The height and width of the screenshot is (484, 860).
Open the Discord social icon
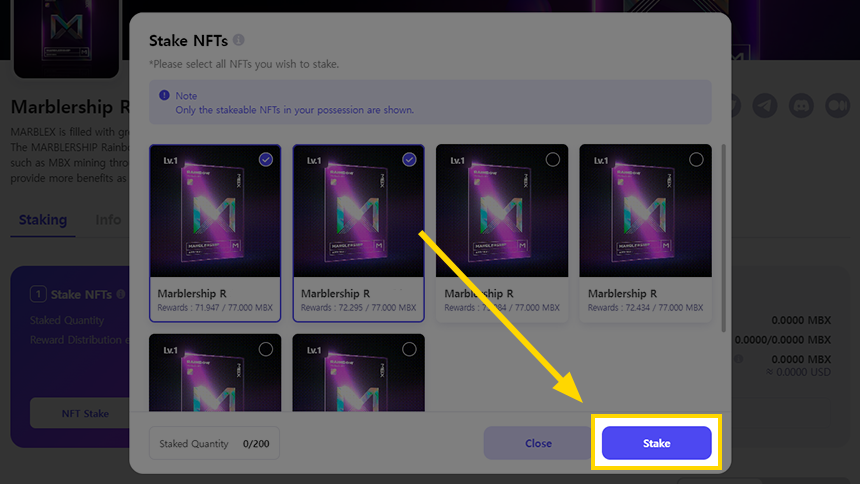801,105
